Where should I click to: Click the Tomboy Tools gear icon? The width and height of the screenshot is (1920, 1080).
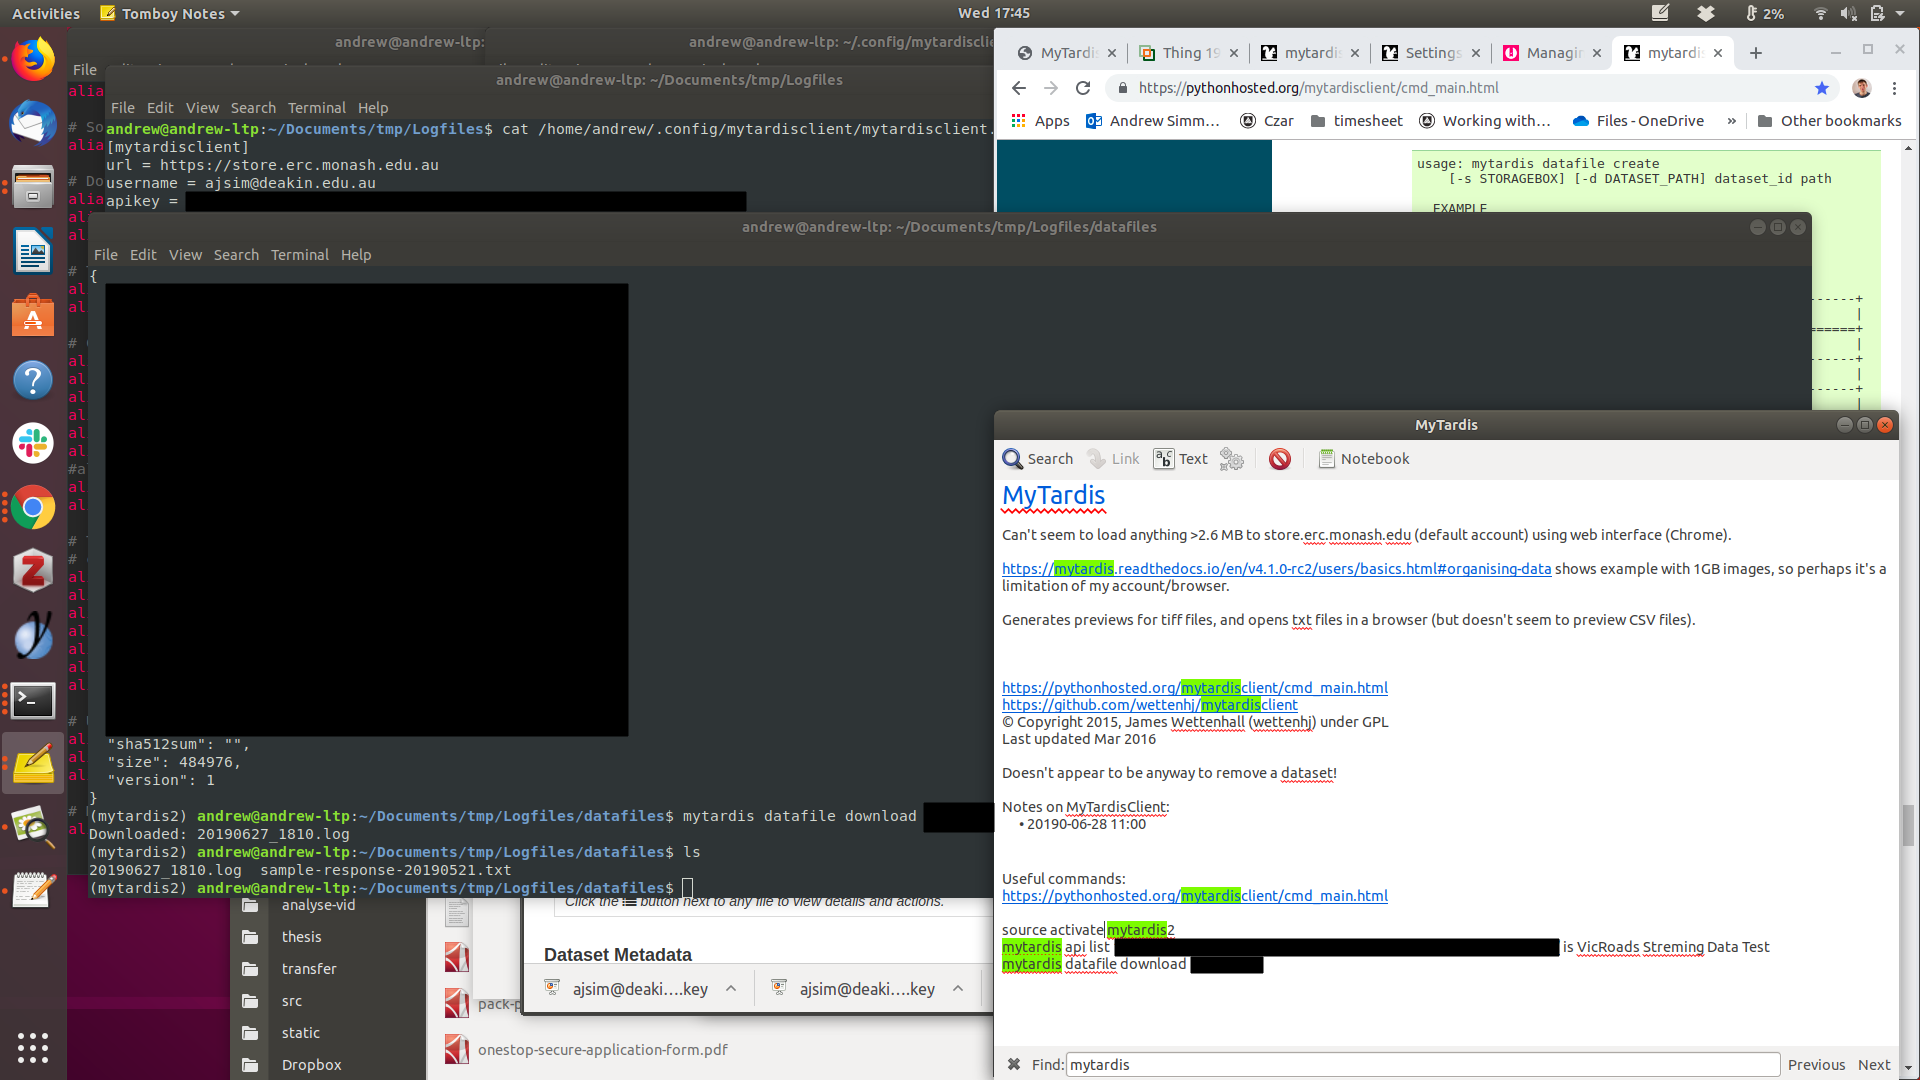click(x=1232, y=459)
